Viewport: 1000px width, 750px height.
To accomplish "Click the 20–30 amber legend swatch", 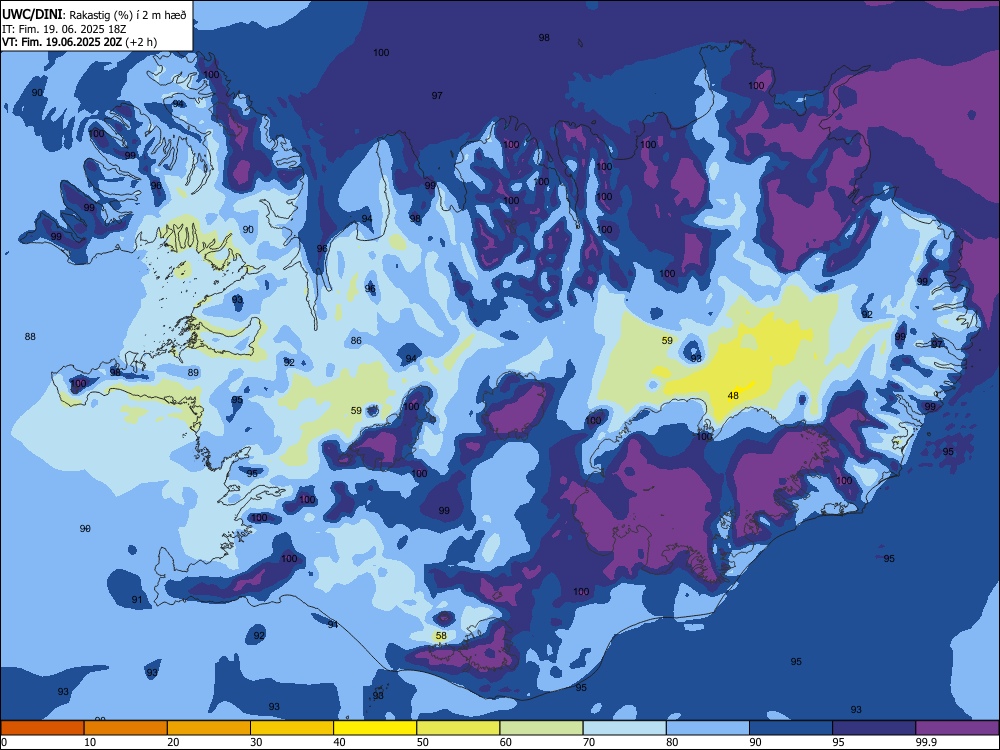I will click(x=209, y=728).
